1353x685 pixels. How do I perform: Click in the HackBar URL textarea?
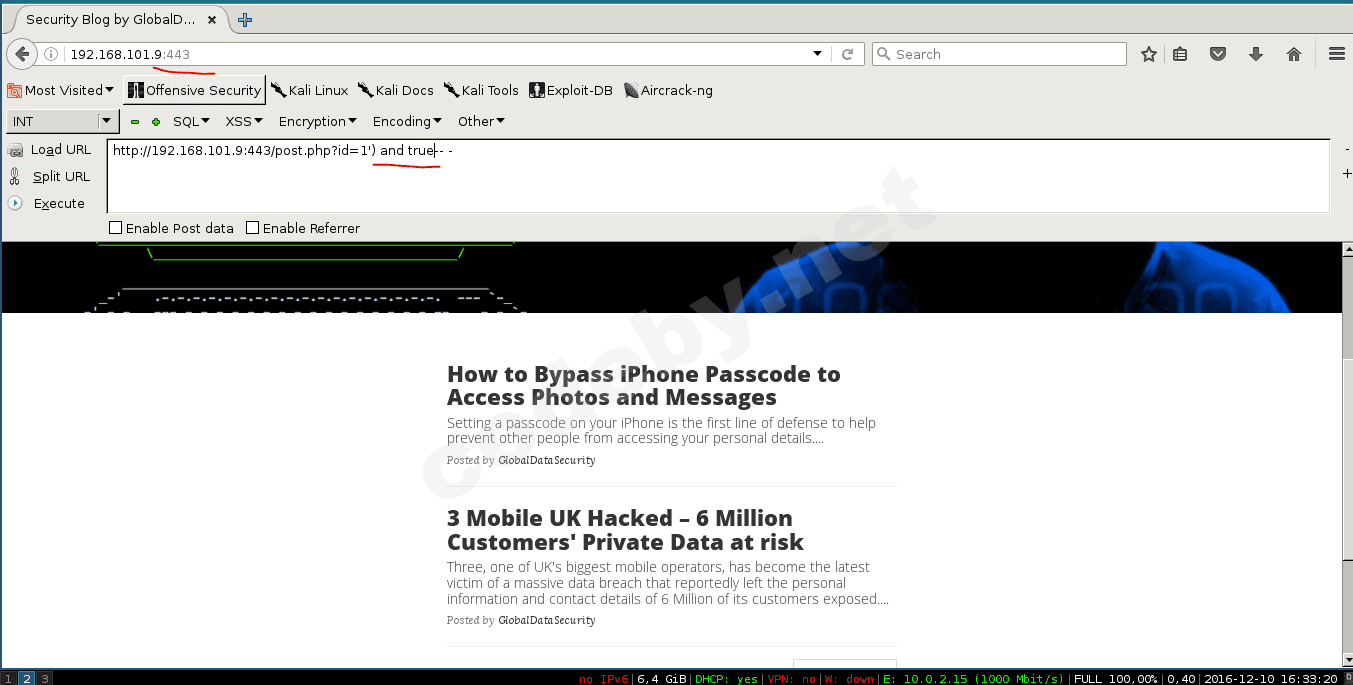(x=718, y=176)
